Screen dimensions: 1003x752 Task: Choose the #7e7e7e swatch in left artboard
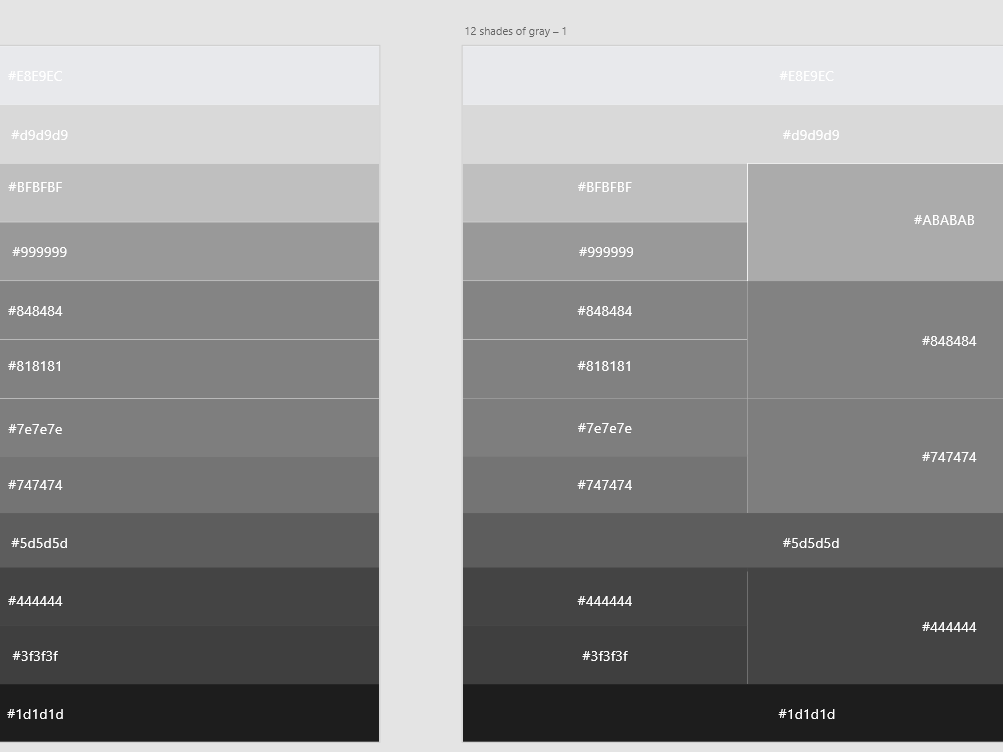190,428
